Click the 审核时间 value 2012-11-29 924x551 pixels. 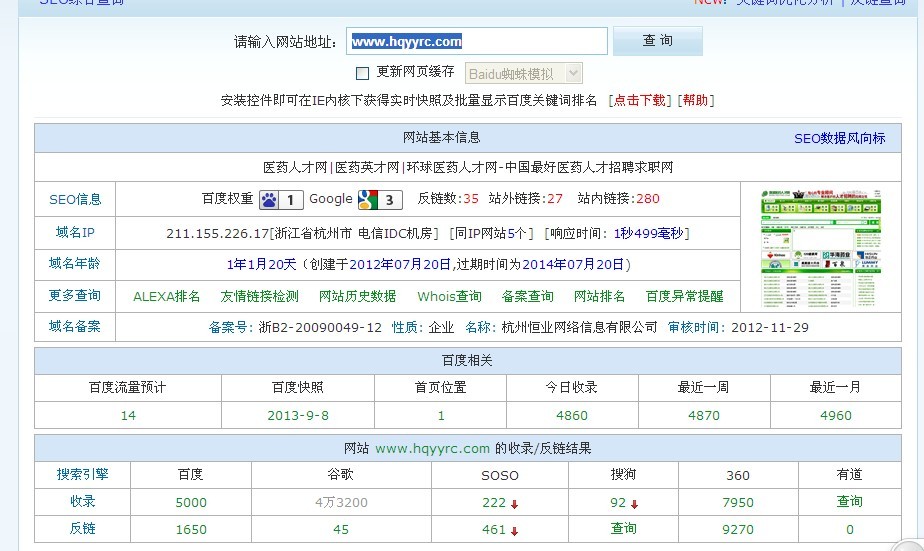(770, 328)
